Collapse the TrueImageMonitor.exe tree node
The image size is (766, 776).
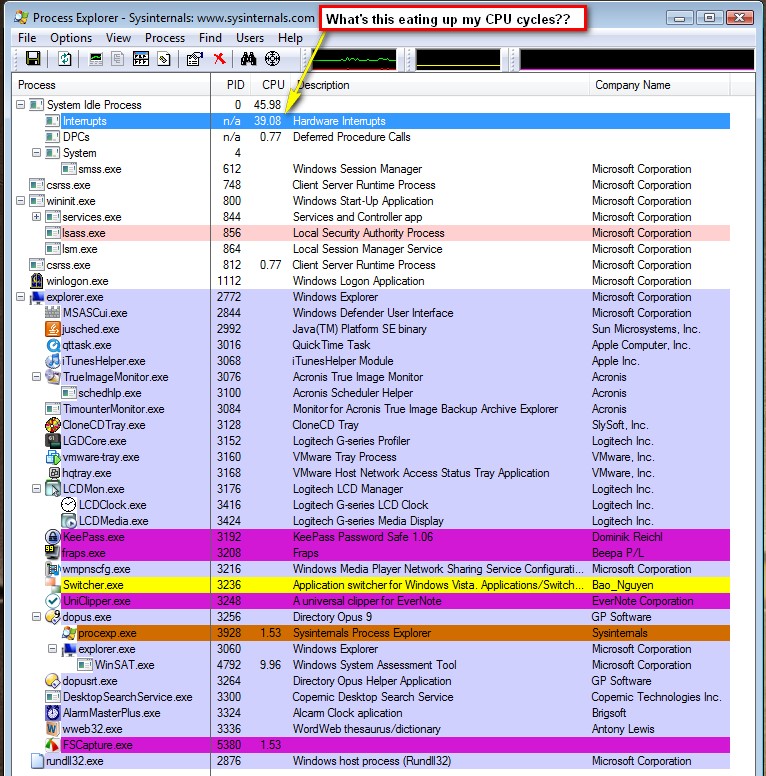coord(36,377)
